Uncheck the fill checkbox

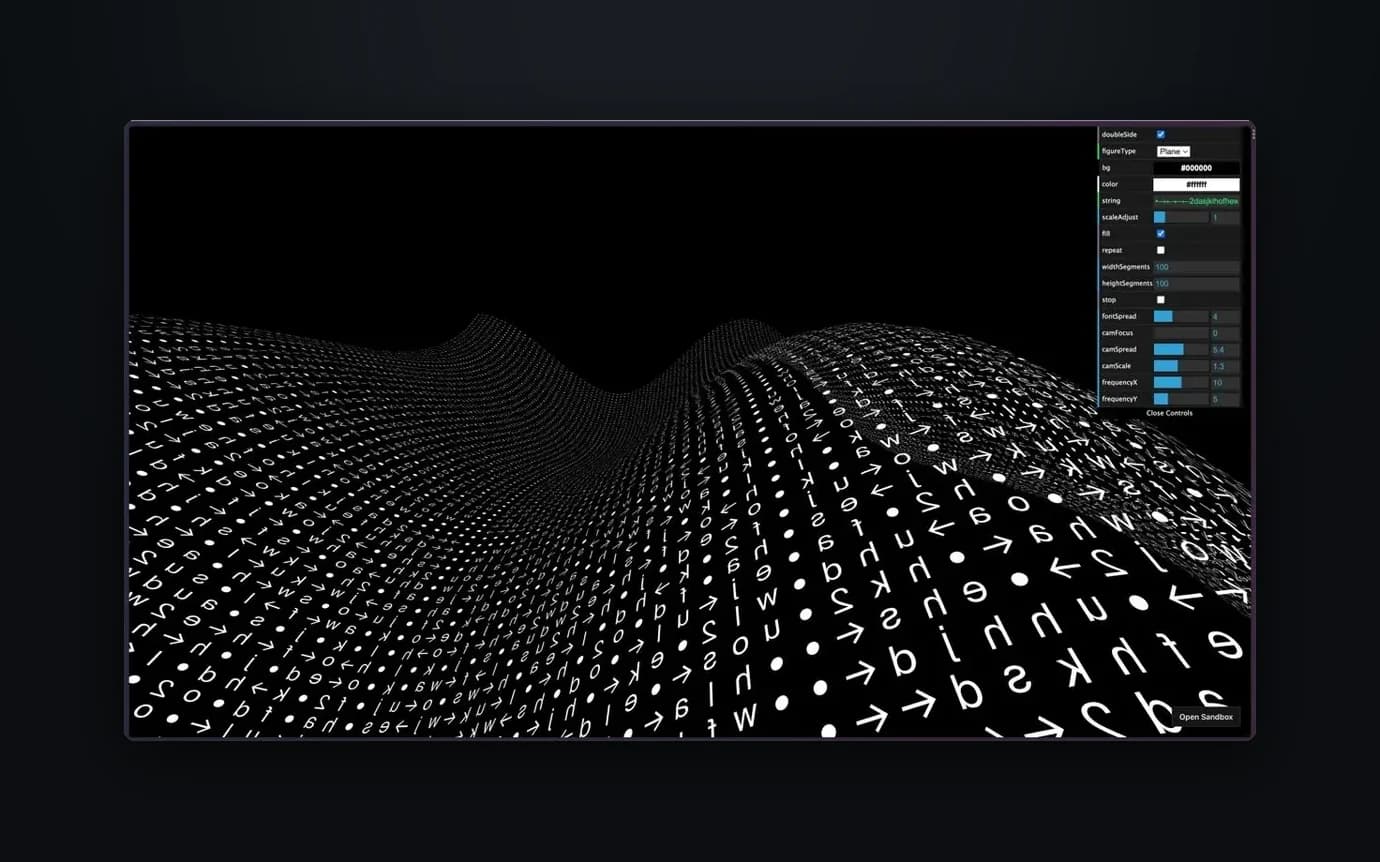(x=1160, y=233)
